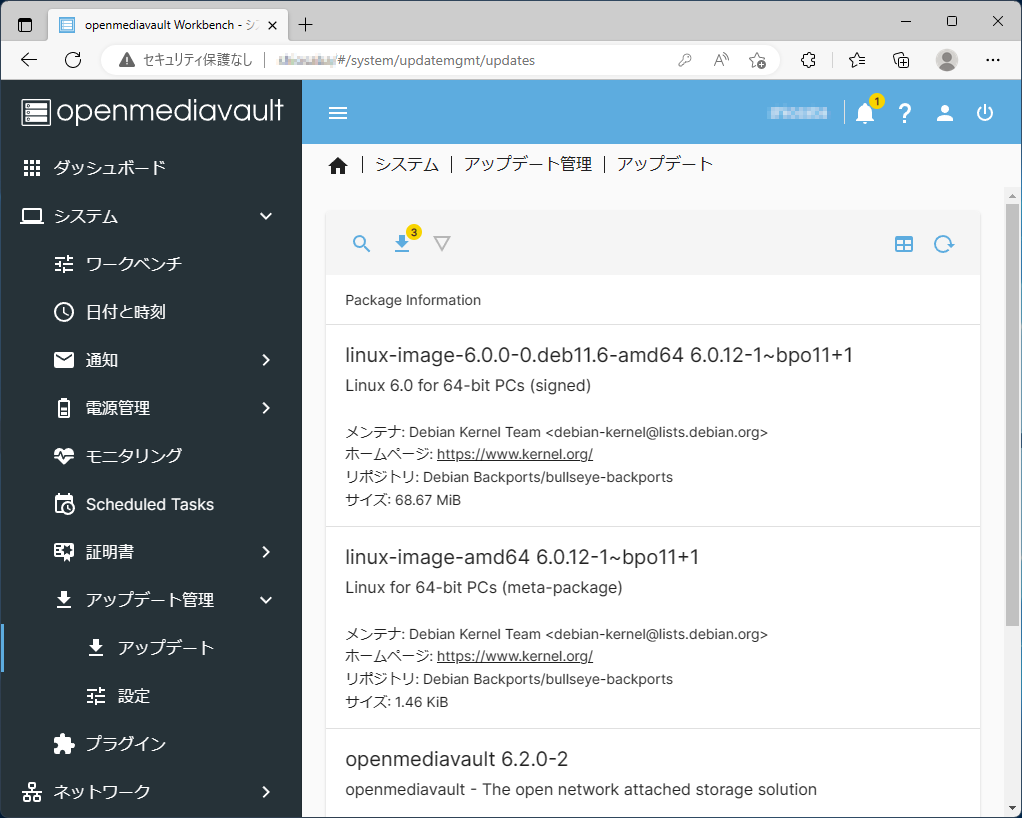Toggle the hamburger navigation menu
This screenshot has height=818, width=1022.
pyautogui.click(x=338, y=113)
